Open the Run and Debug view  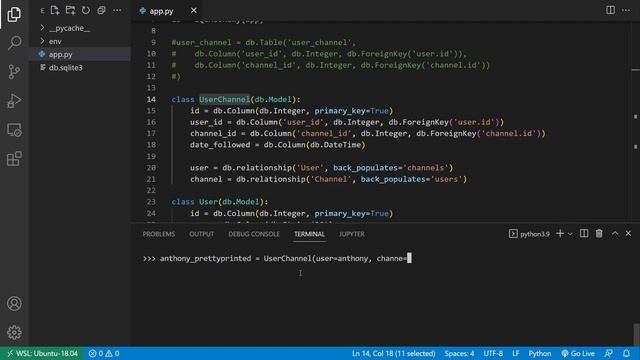pyautogui.click(x=14, y=101)
